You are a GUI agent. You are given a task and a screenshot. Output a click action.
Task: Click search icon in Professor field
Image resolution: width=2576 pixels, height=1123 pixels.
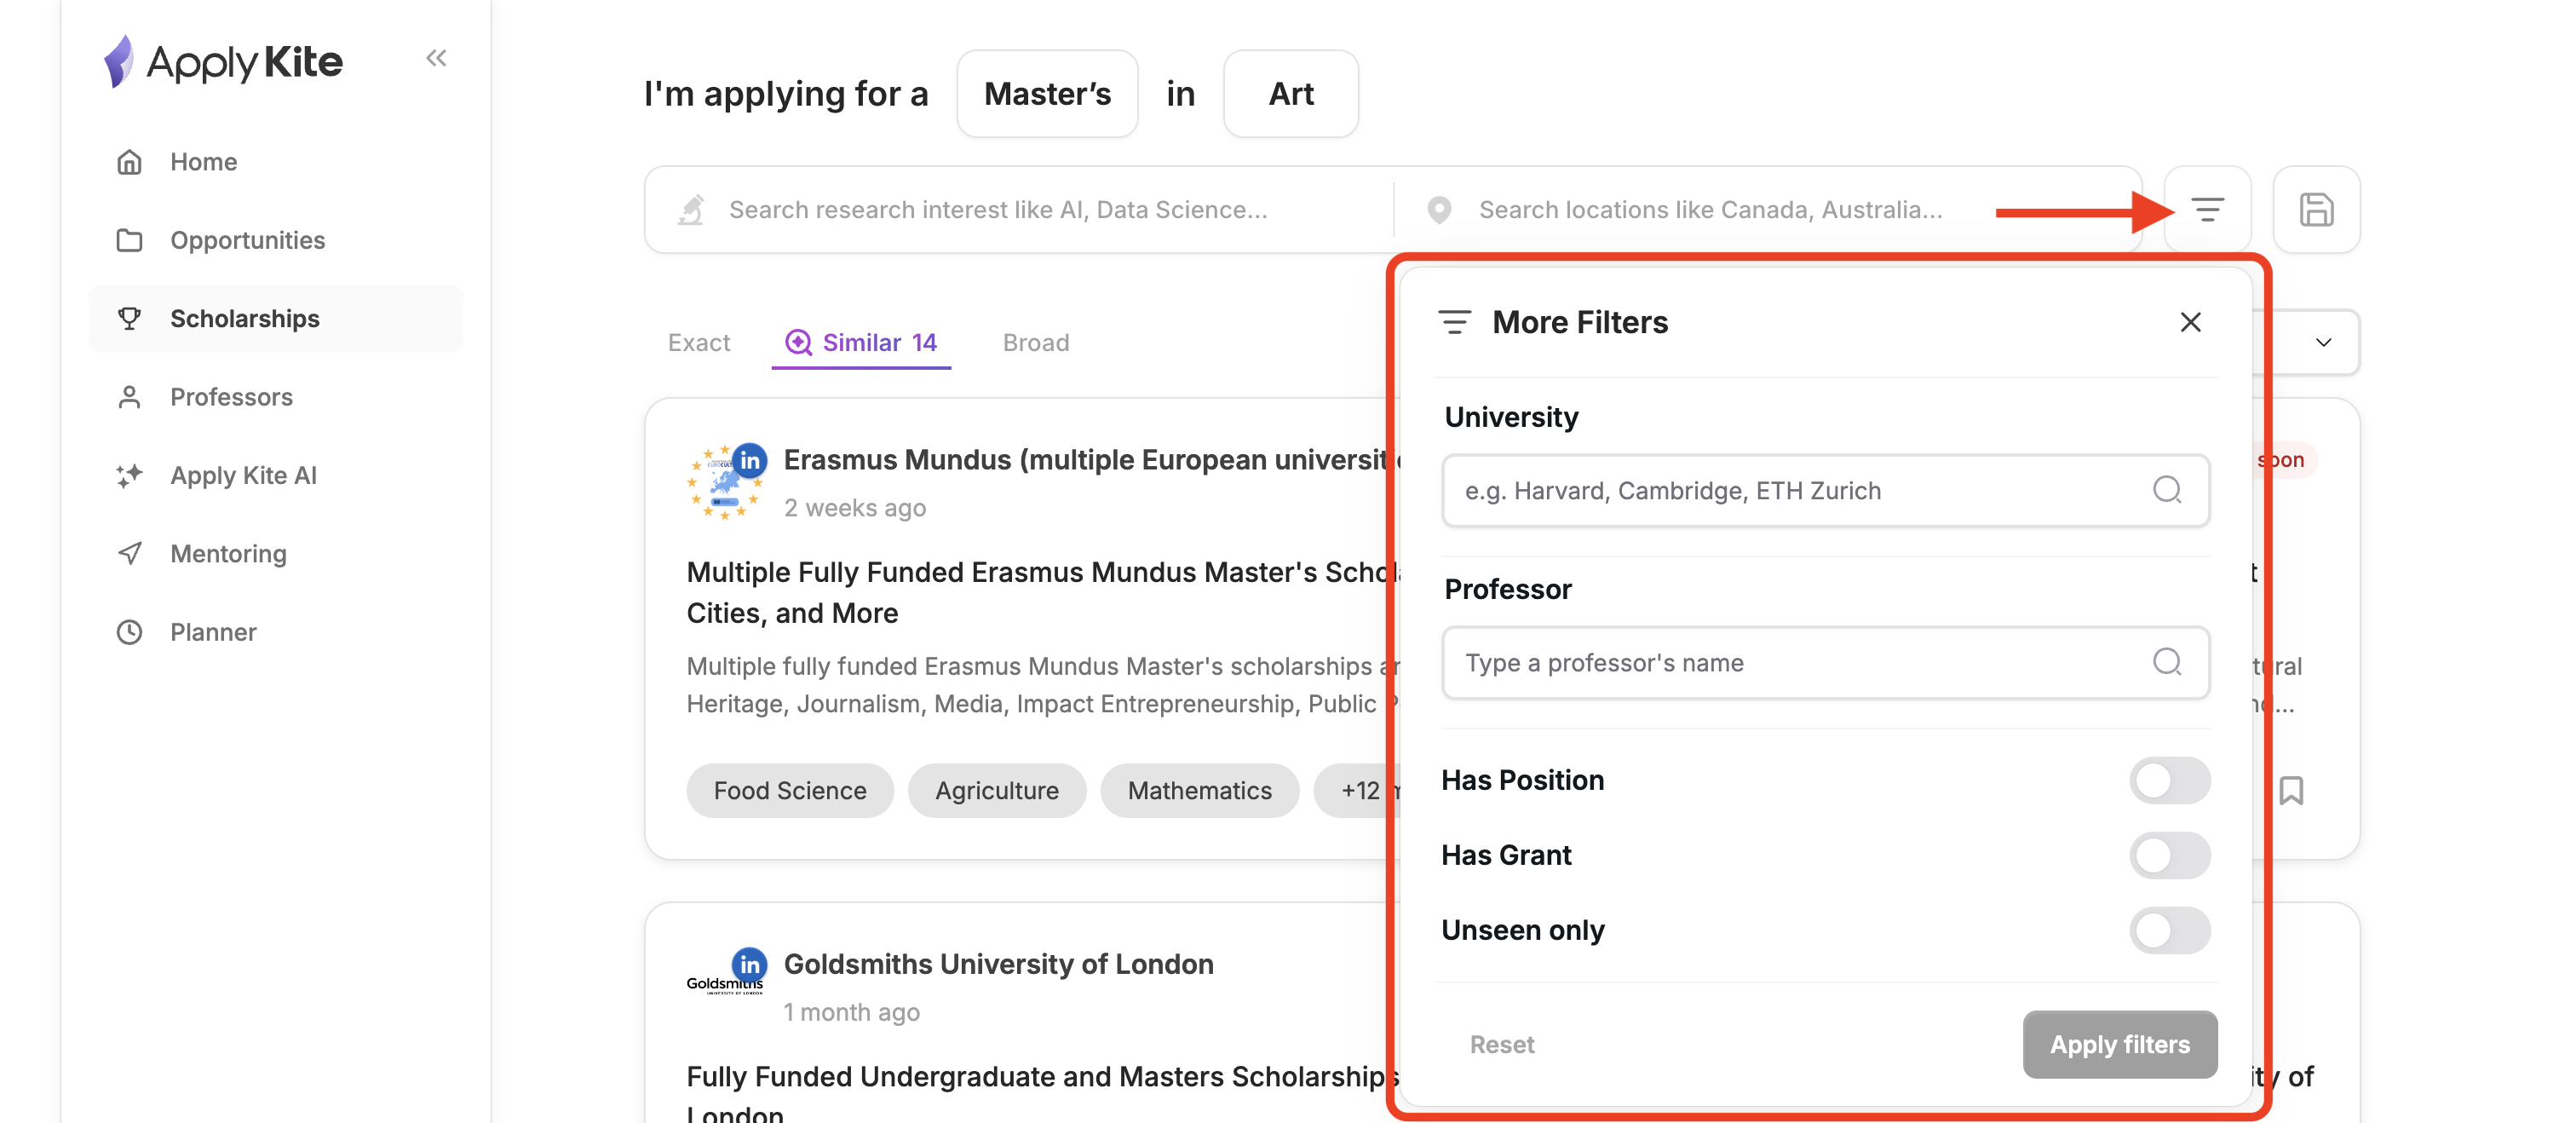tap(2166, 662)
